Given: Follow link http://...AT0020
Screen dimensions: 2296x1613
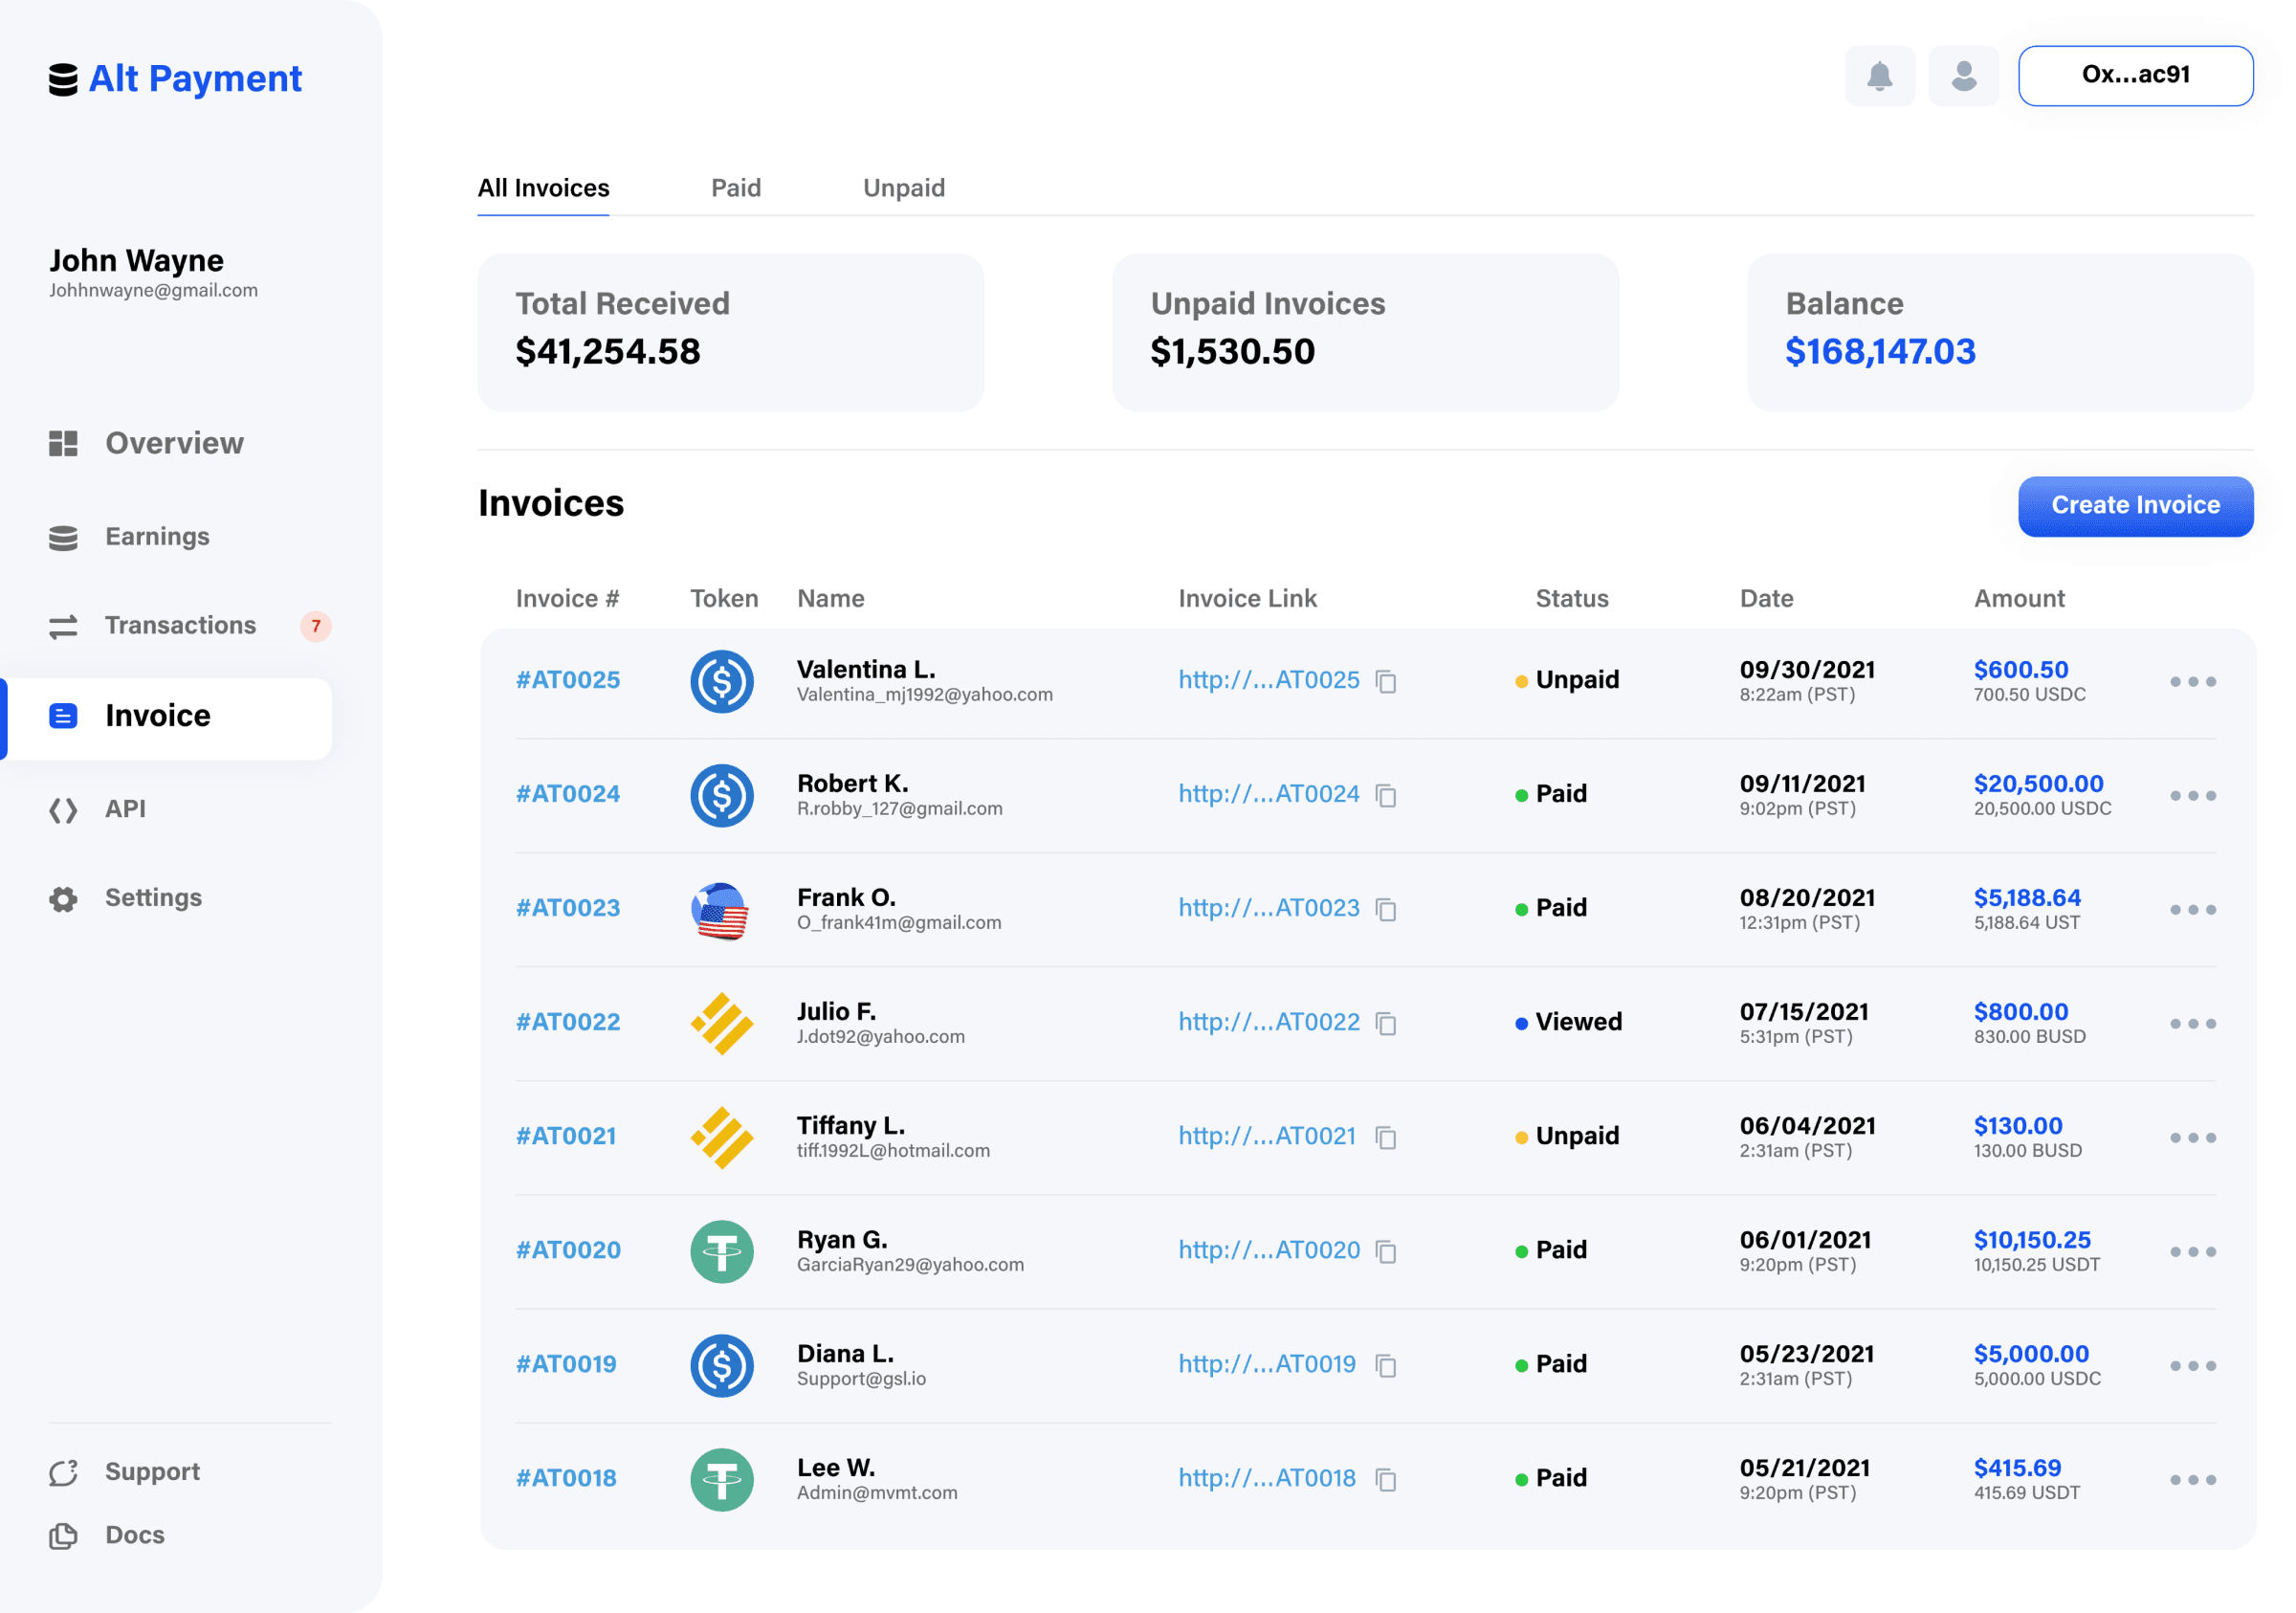Looking at the screenshot, I should click(x=1268, y=1251).
